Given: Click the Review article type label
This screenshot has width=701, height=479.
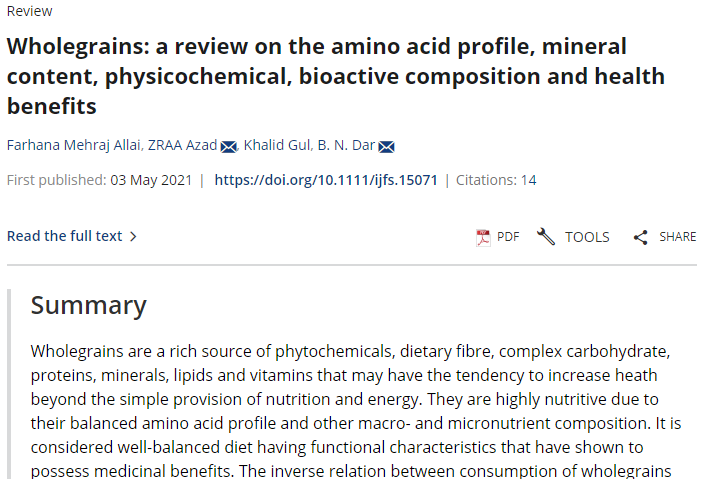Looking at the screenshot, I should click(30, 11).
